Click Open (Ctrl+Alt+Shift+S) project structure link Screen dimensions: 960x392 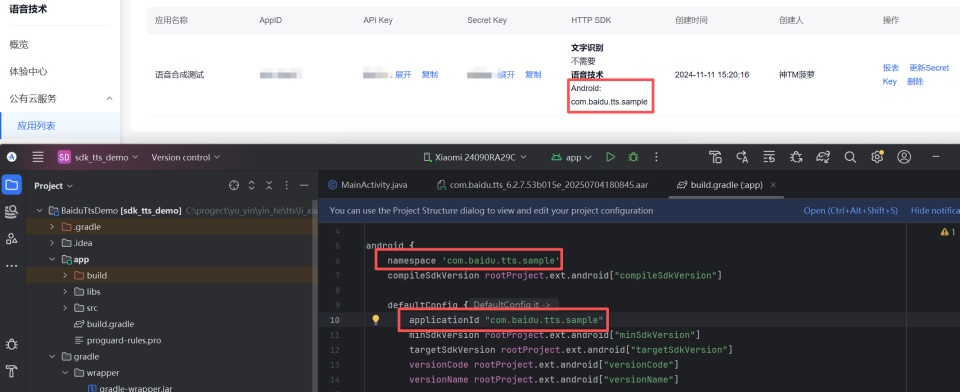pyautogui.click(x=850, y=211)
